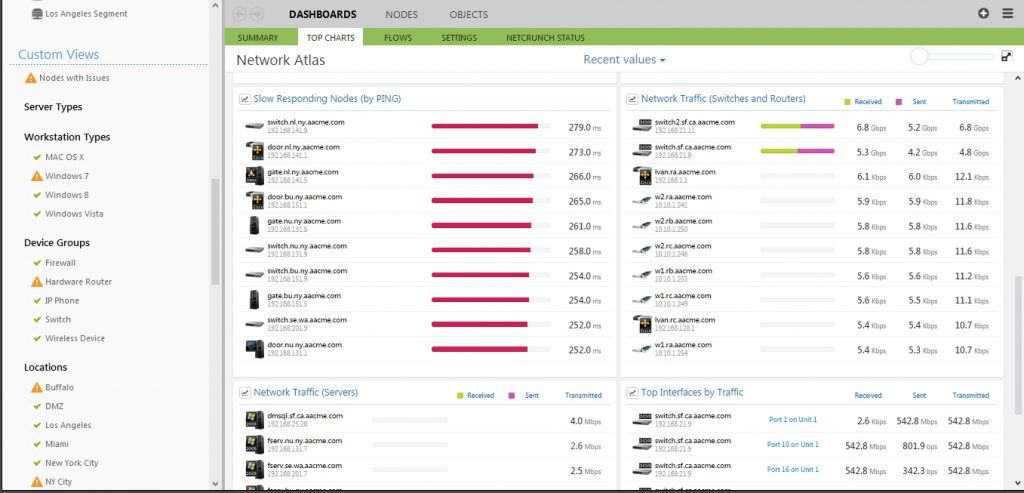Open Slow Responding Nodes (by PING) title link
Viewport: 1024px width, 493px height.
(x=327, y=99)
